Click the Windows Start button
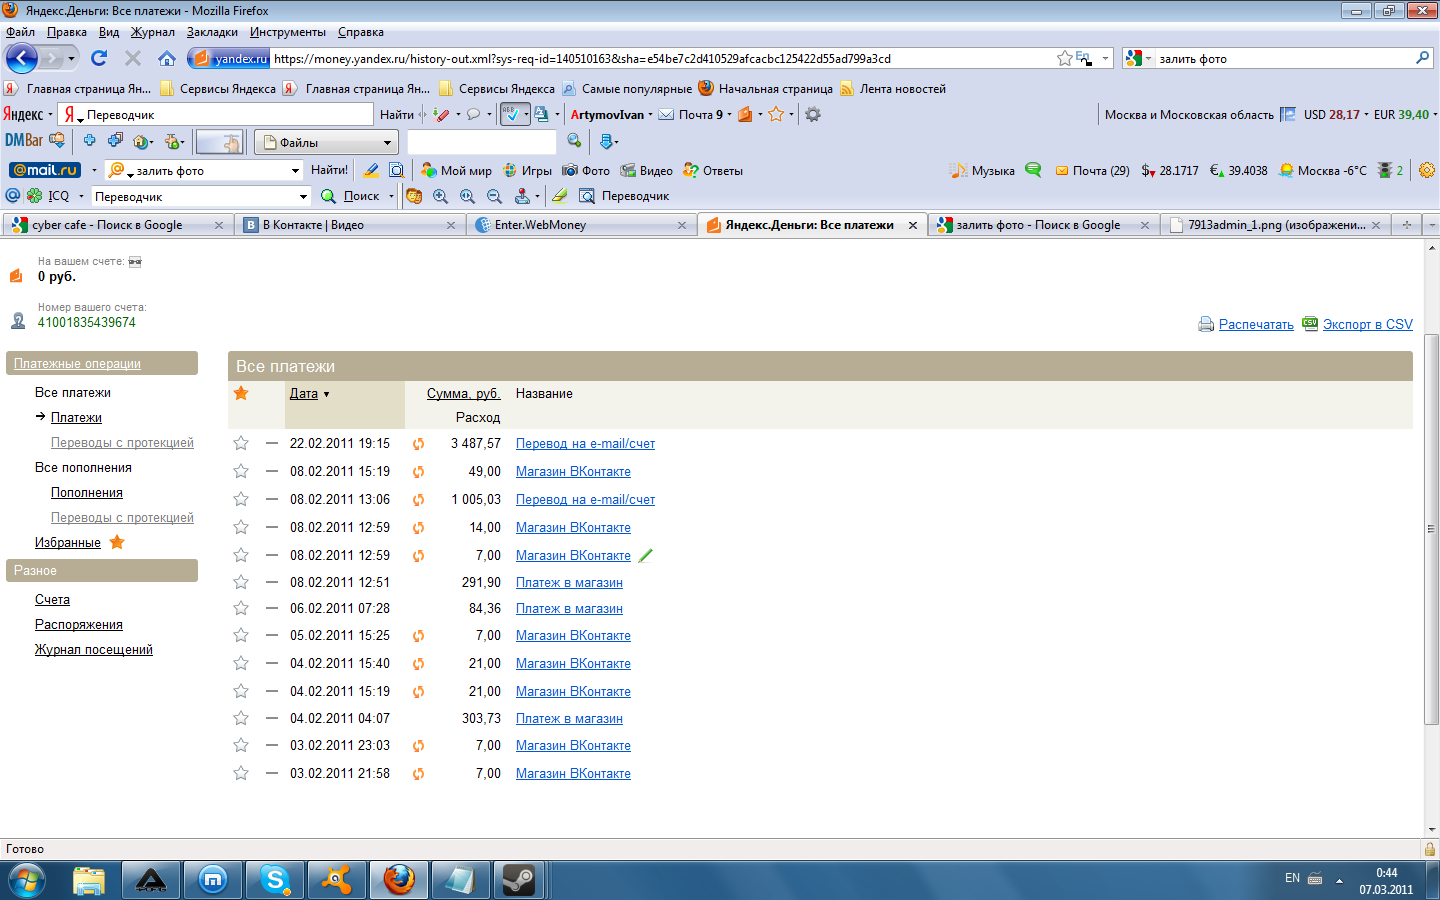Screen dimensions: 1440x900 tap(27, 881)
